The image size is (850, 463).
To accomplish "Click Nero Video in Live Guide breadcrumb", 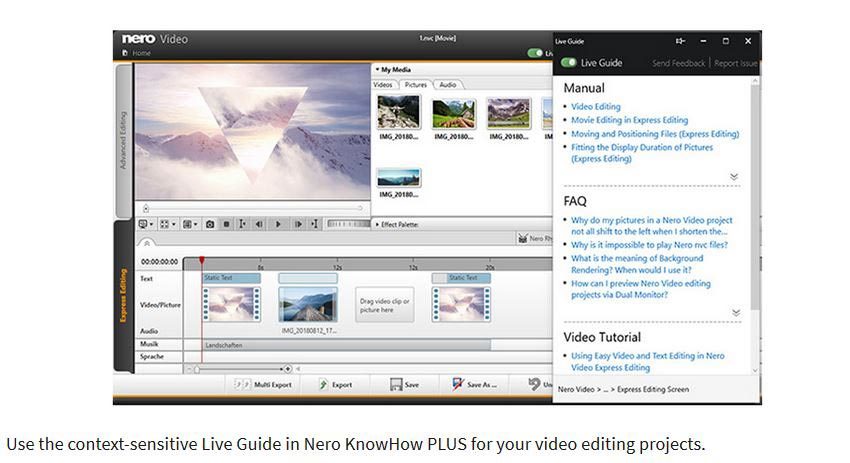I will coord(576,389).
